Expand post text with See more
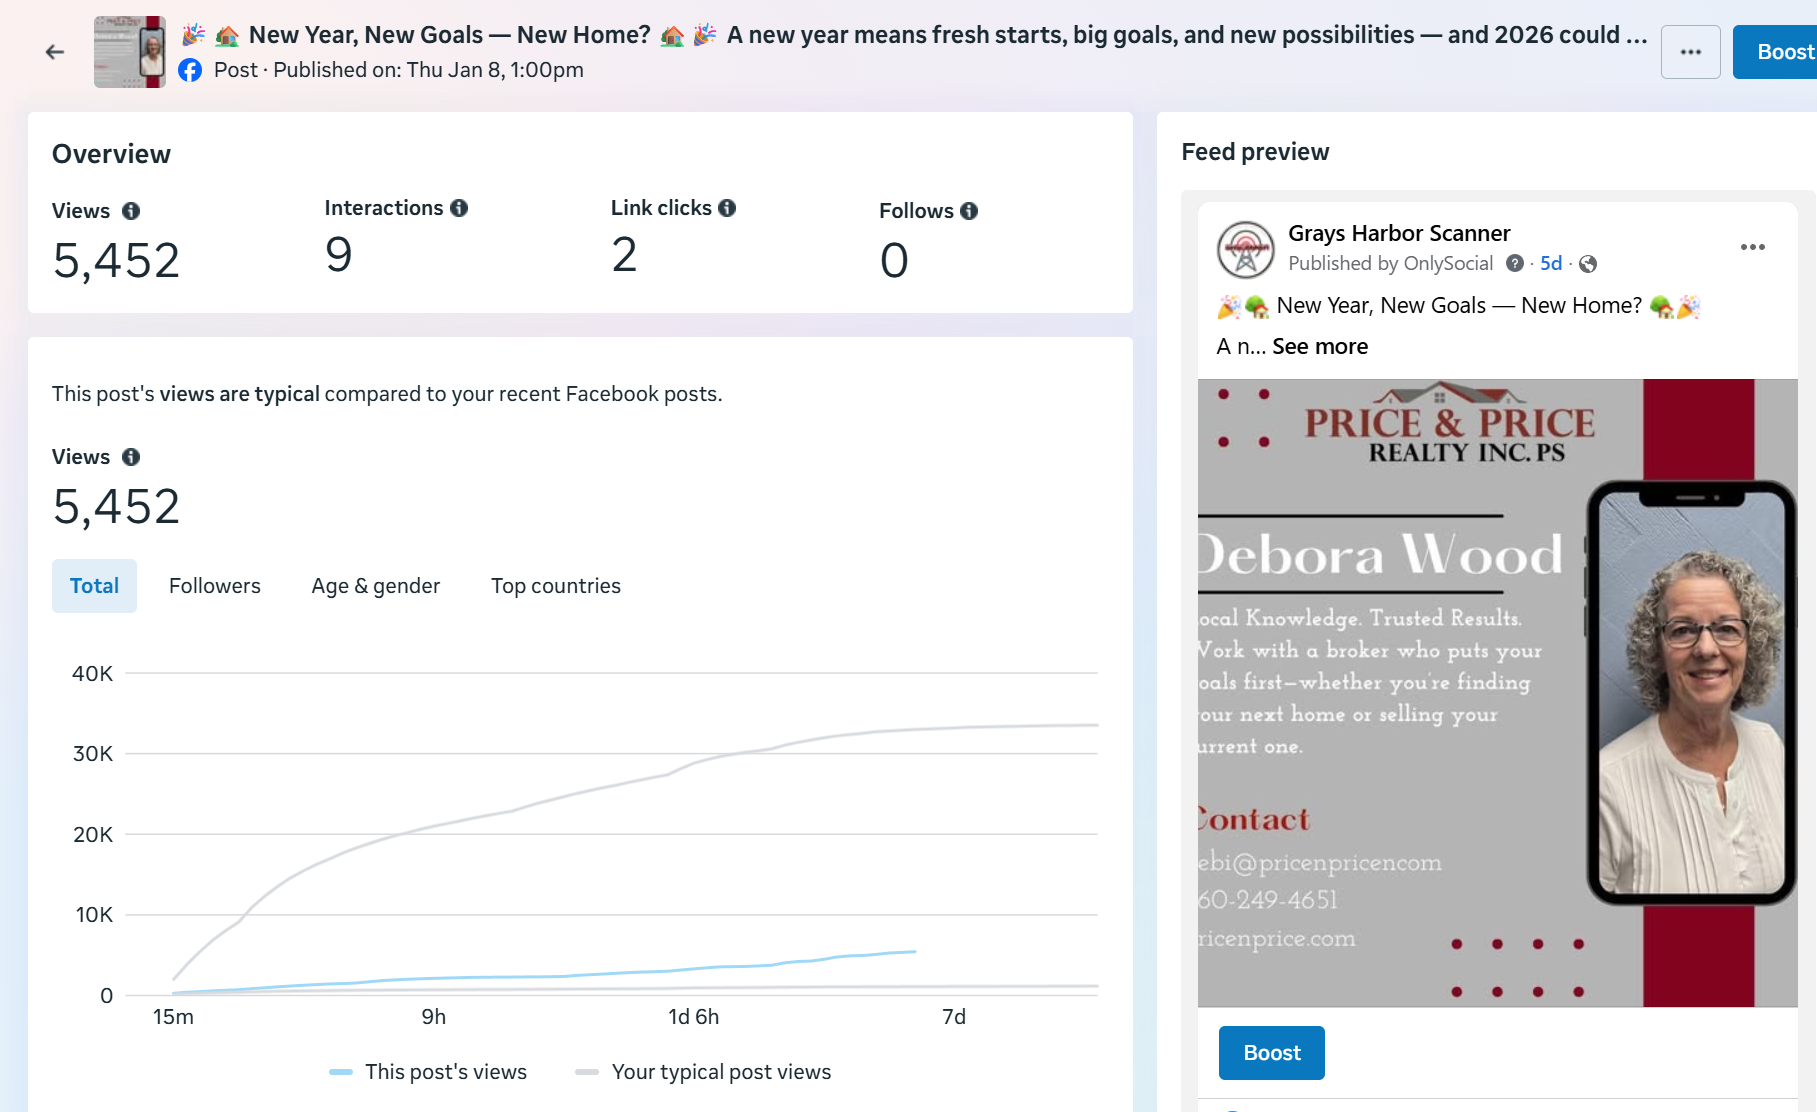 (x=1320, y=347)
